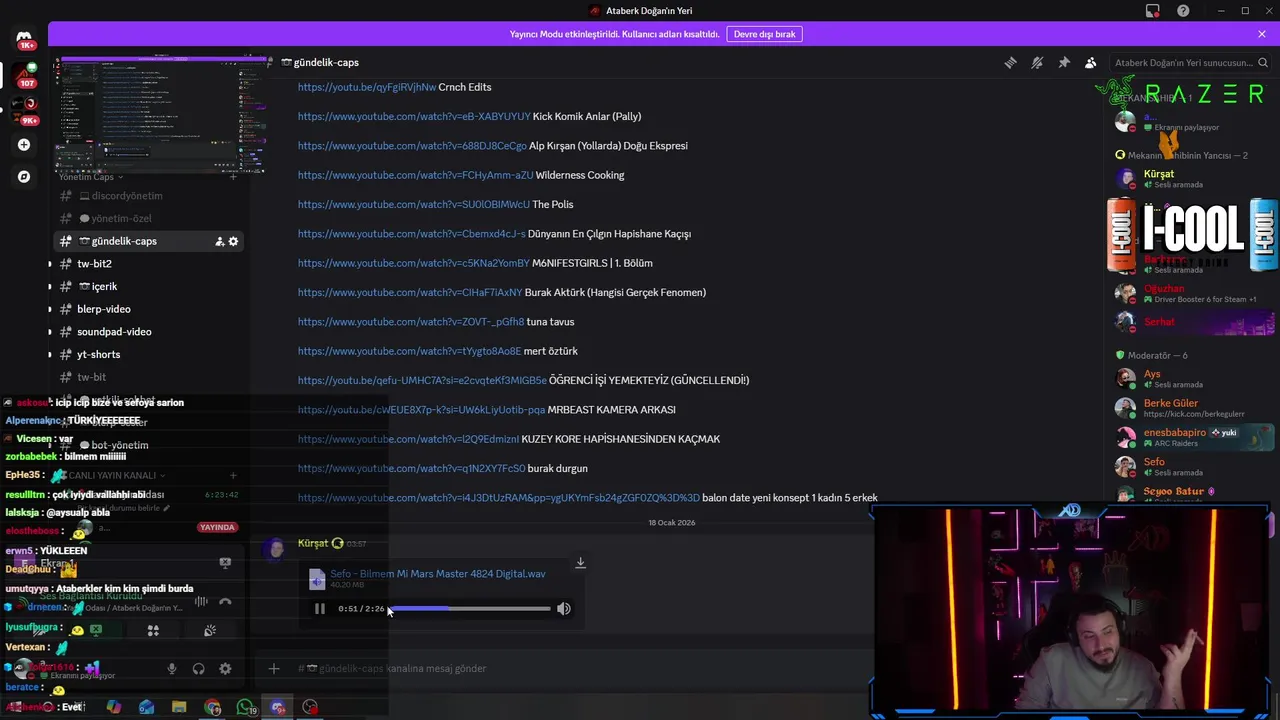Screen dimensions: 1280x720
Task: Invite people icon on gündelik-caps channel
Action: (219, 241)
